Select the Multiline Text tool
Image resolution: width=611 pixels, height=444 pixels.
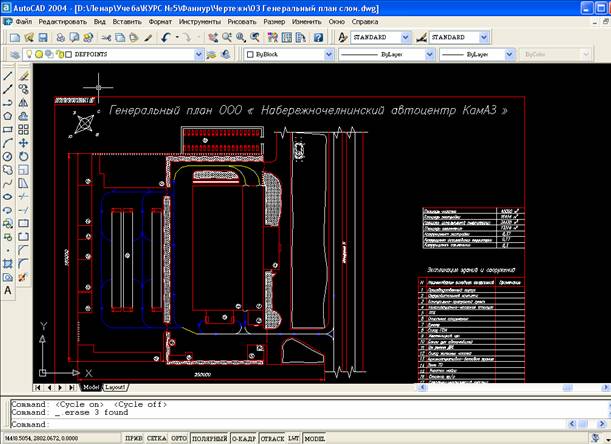click(8, 290)
